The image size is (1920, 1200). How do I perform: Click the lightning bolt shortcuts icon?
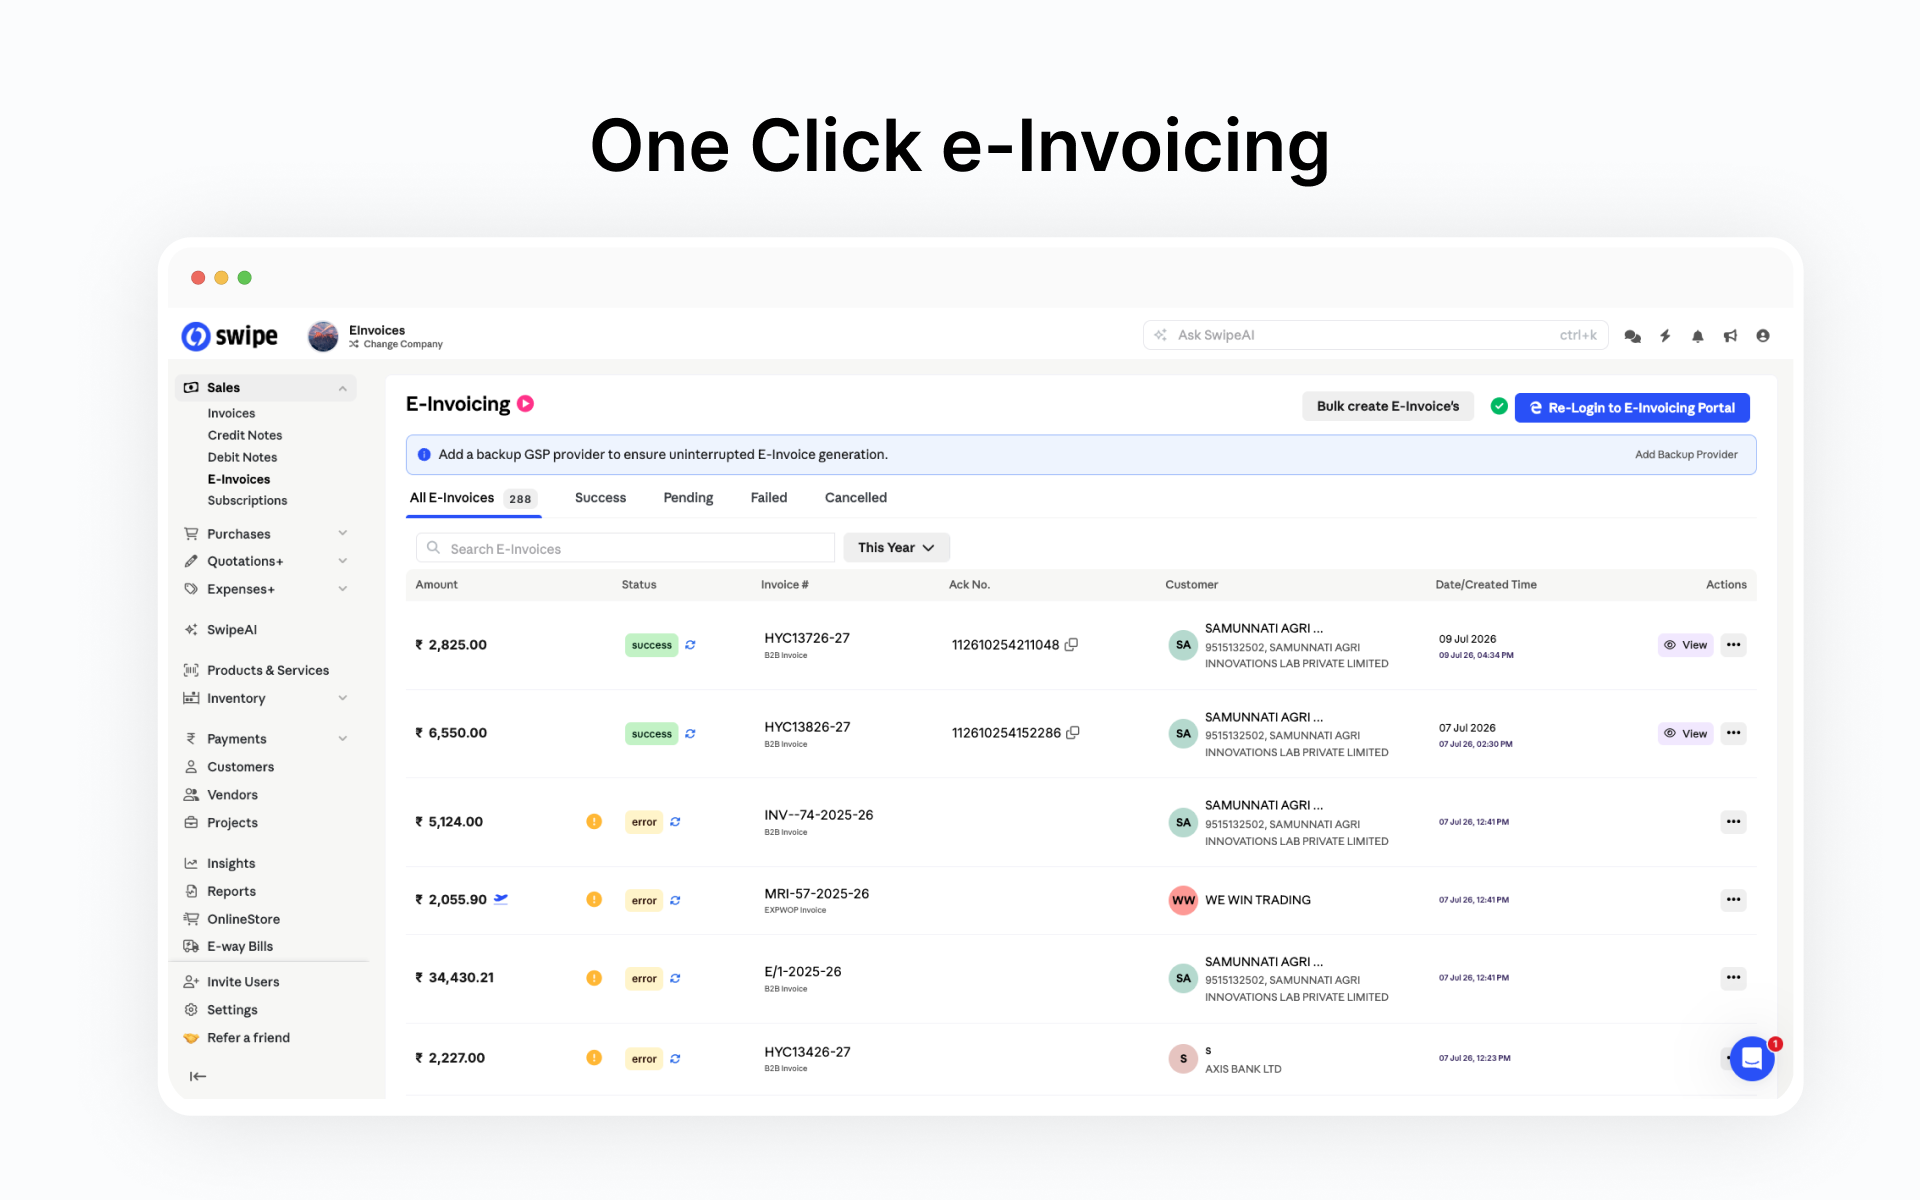click(x=1665, y=336)
